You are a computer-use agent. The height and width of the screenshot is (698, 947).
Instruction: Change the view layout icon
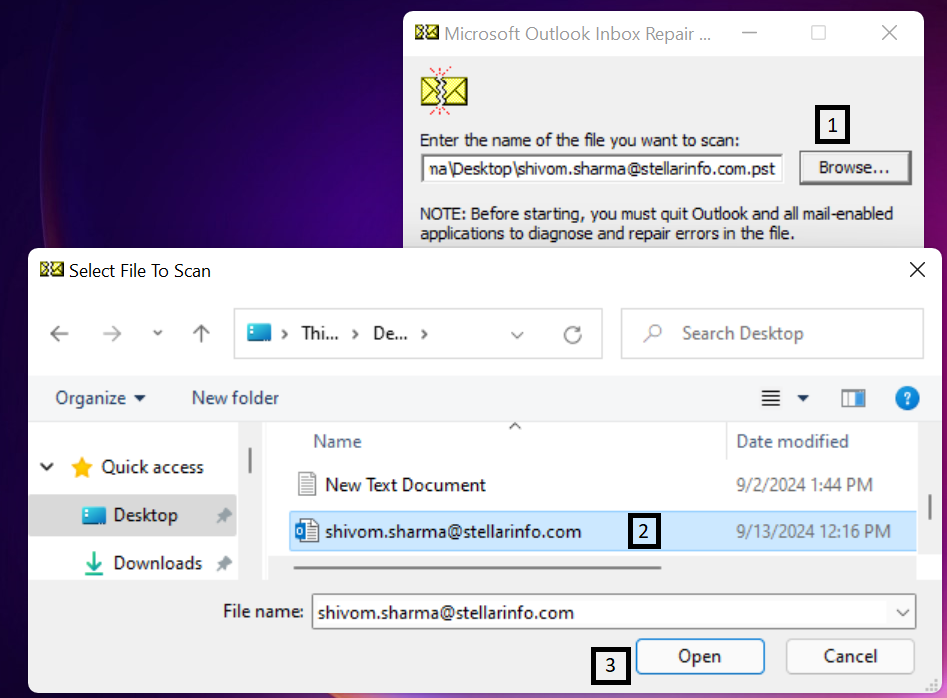[x=771, y=398]
